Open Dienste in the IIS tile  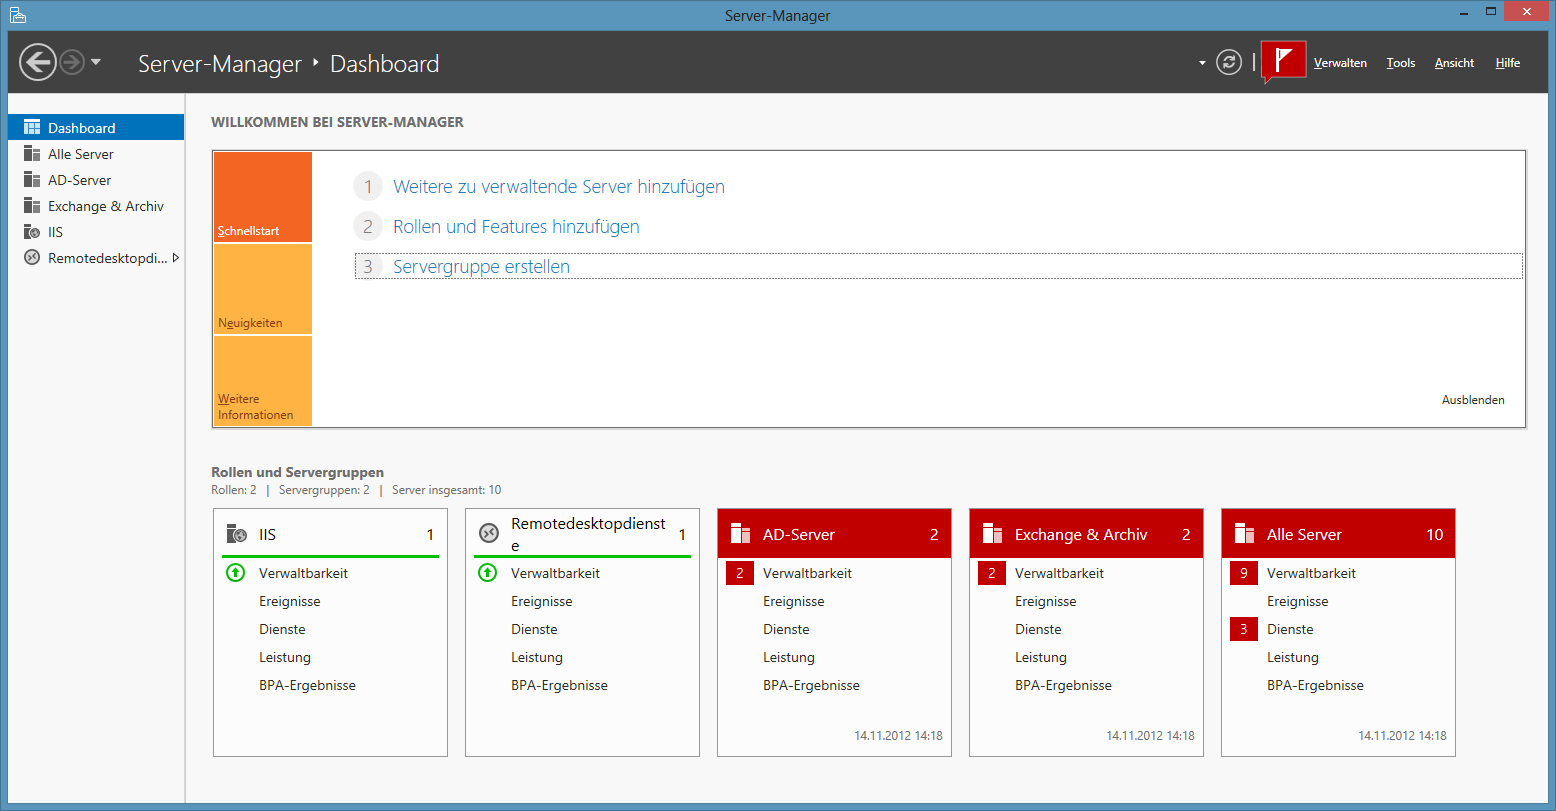282,629
